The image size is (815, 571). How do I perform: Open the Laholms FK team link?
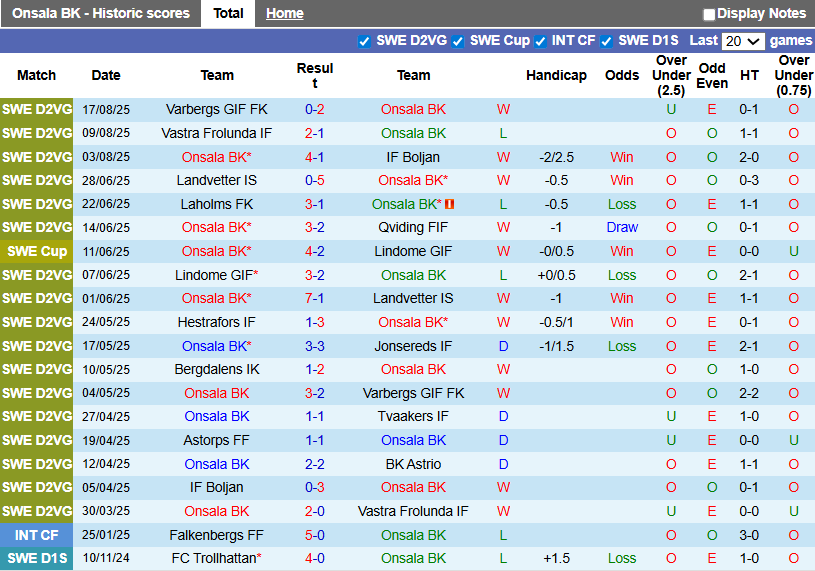click(217, 204)
